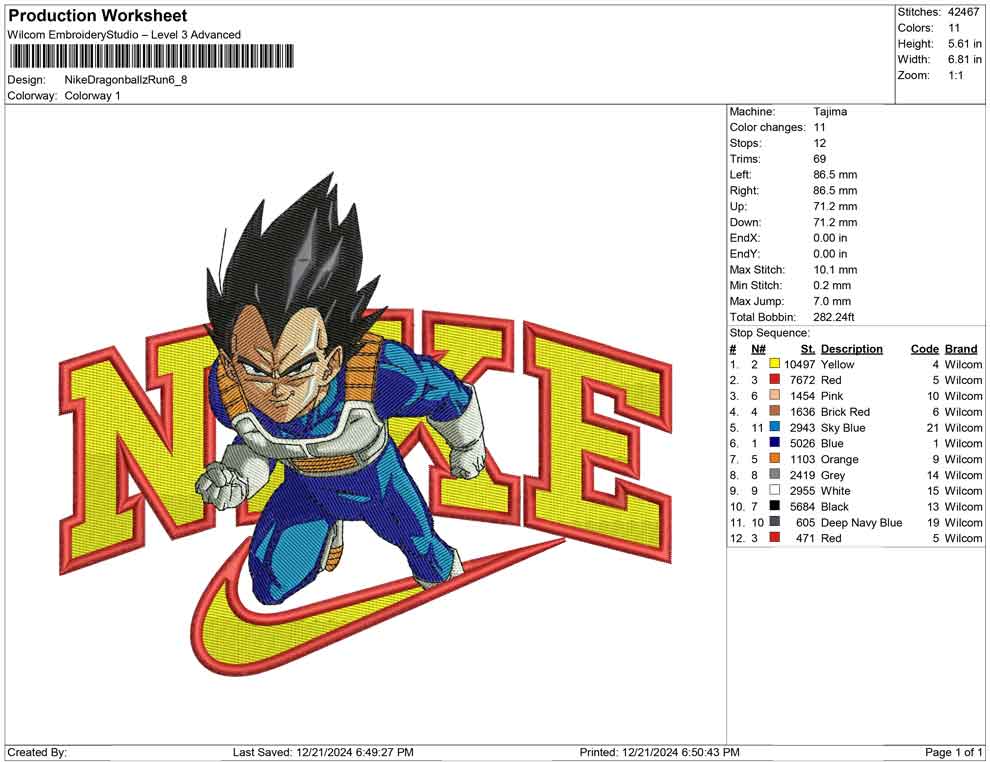Click the stitches count '42467'
This screenshot has width=990, height=762.
pos(963,12)
